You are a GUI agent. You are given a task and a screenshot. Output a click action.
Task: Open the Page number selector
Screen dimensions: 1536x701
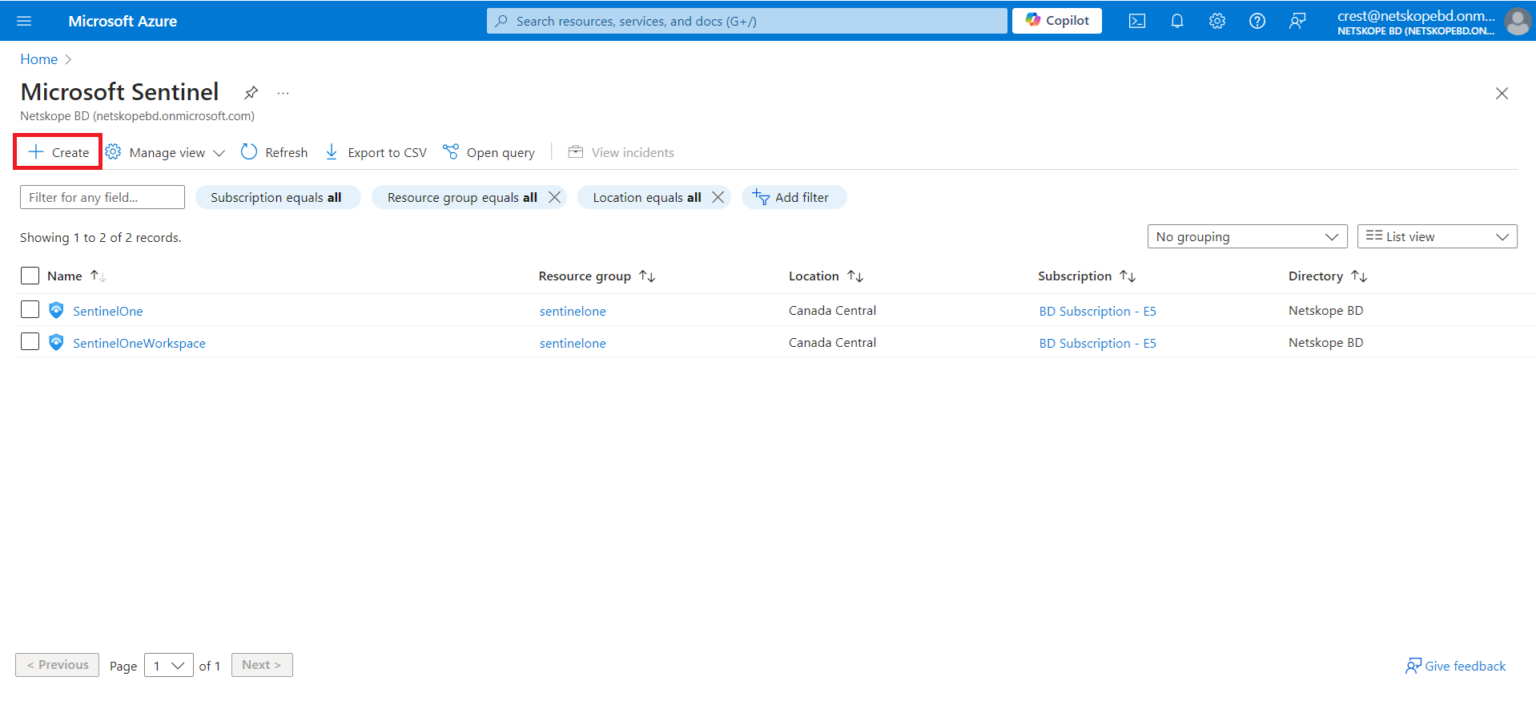point(168,664)
